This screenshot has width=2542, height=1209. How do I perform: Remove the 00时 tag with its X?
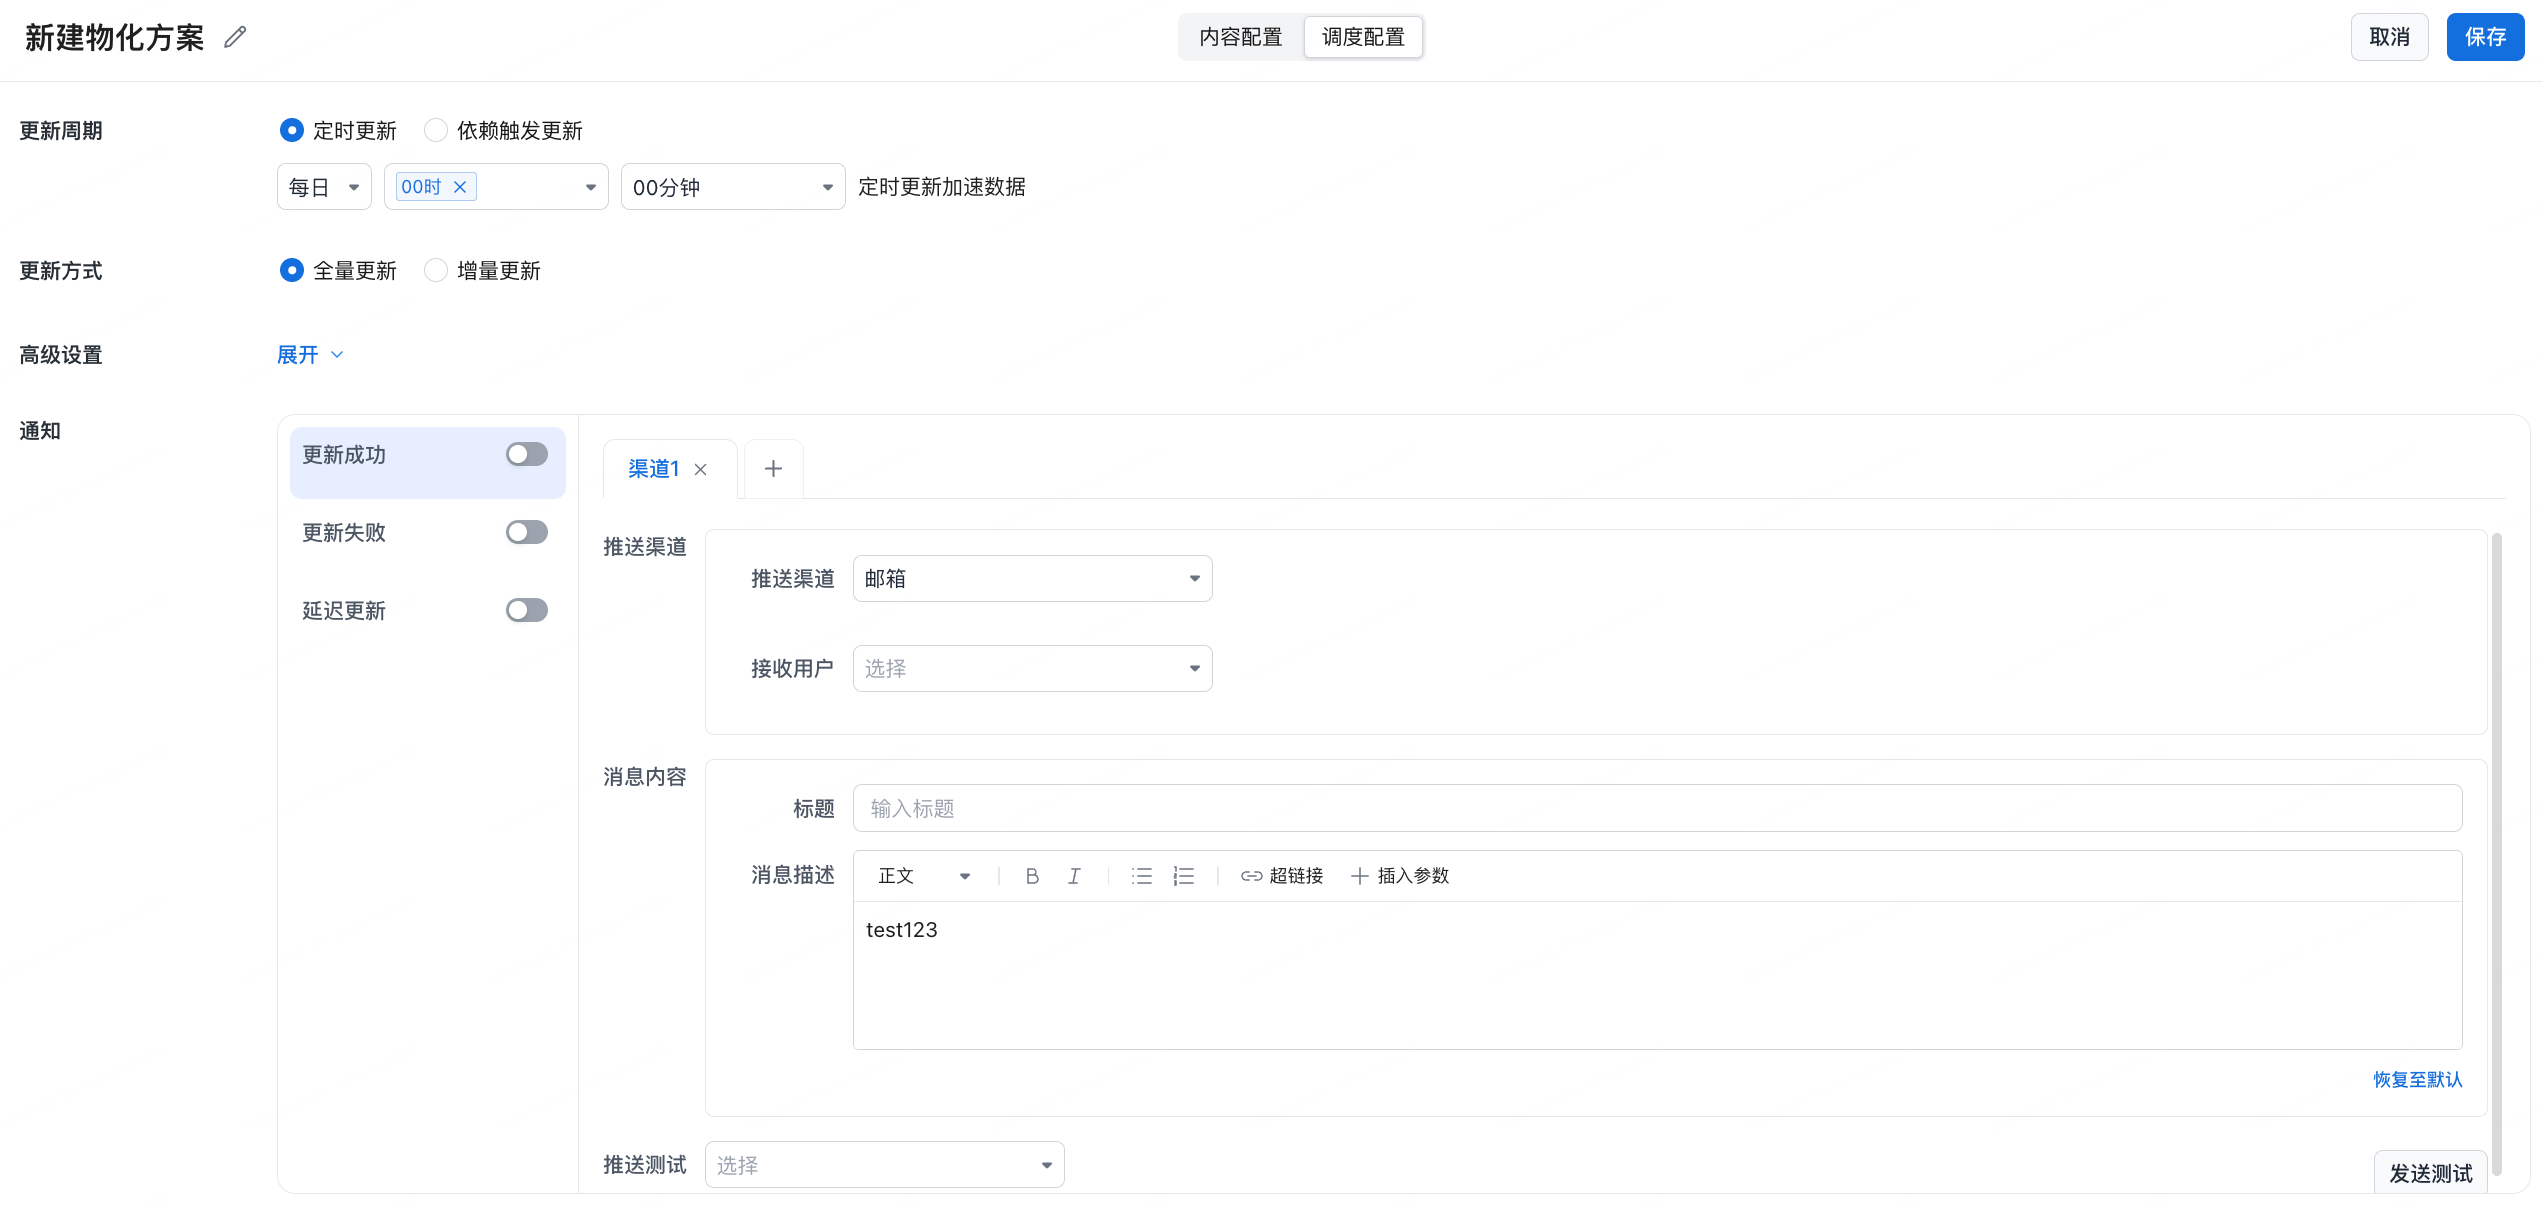click(x=460, y=187)
